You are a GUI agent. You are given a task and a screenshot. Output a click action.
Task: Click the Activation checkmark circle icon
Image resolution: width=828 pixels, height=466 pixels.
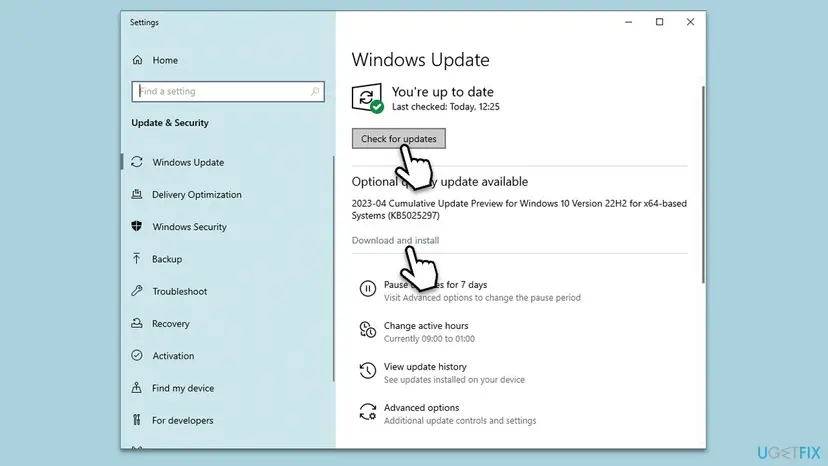(137, 355)
